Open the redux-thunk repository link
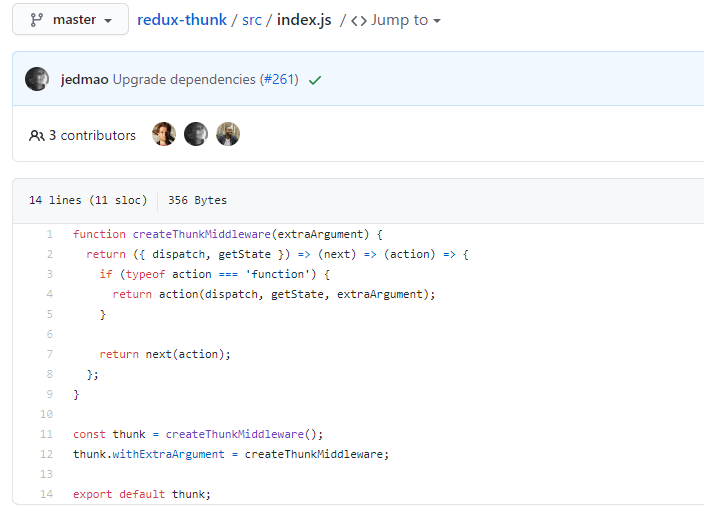This screenshot has height=517, width=704. pyautogui.click(x=182, y=20)
